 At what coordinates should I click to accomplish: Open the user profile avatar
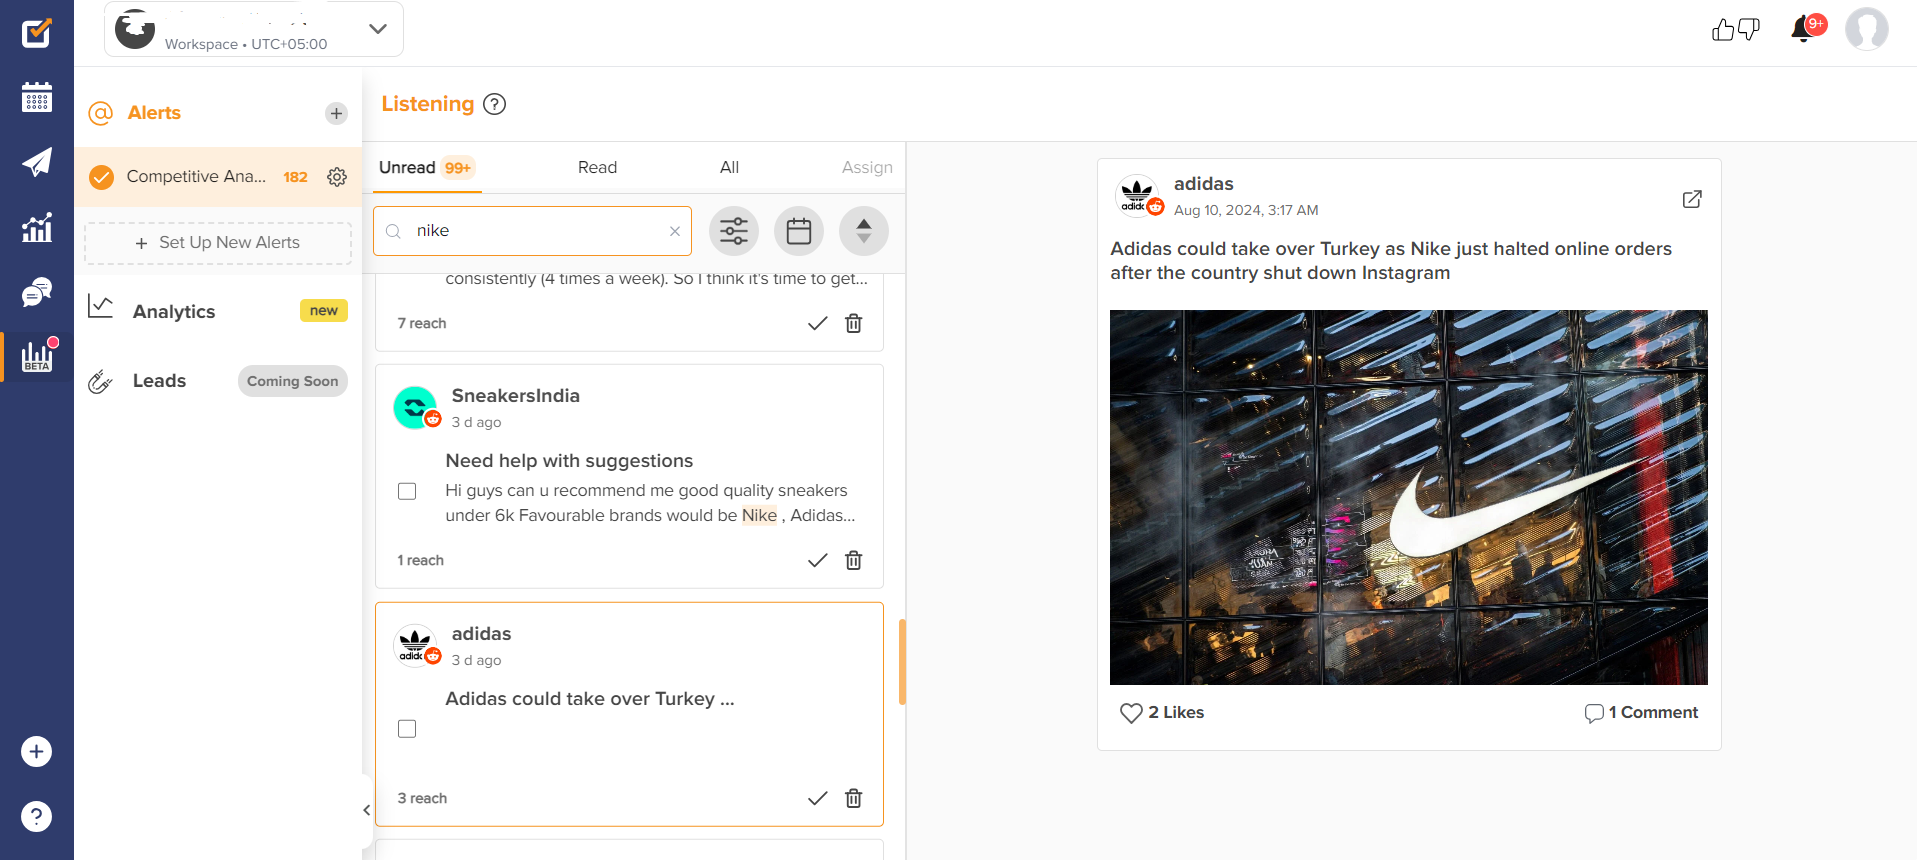click(1866, 29)
